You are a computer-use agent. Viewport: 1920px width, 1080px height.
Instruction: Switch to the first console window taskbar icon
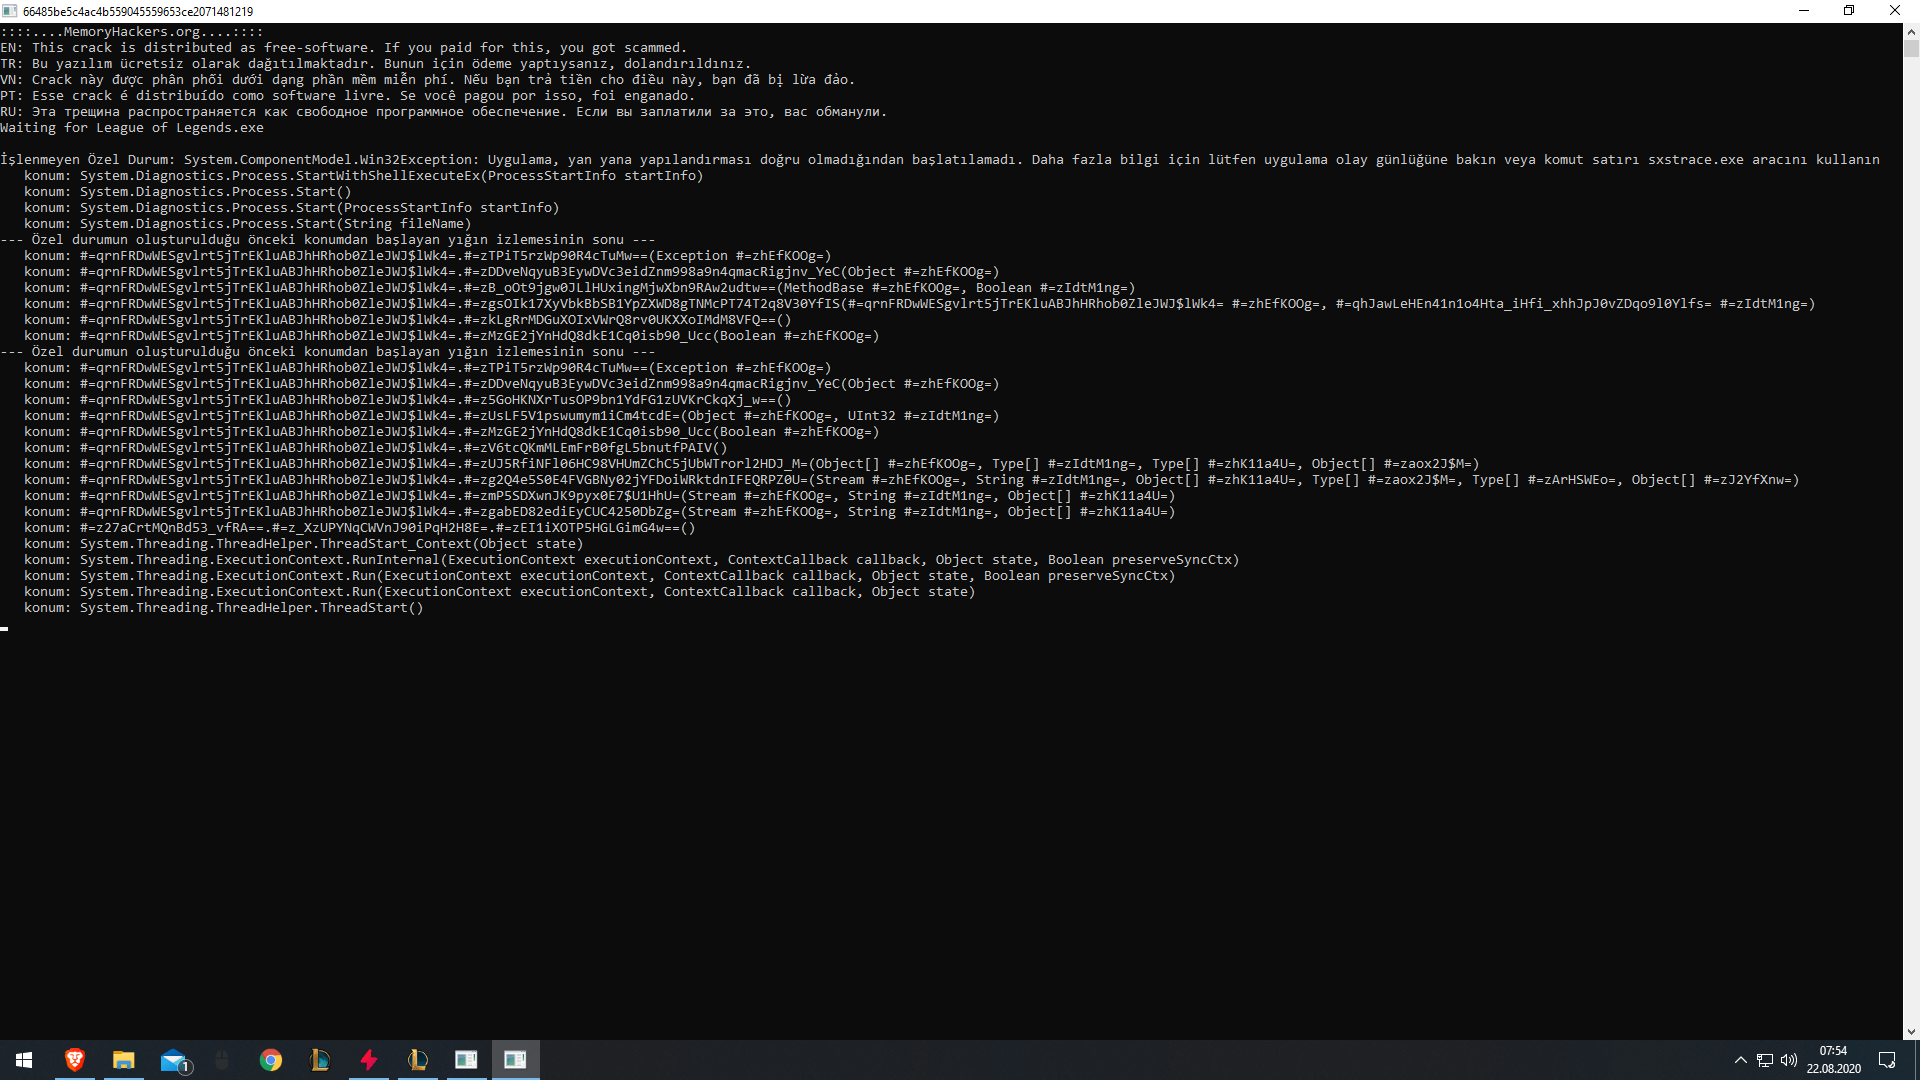467,1060
